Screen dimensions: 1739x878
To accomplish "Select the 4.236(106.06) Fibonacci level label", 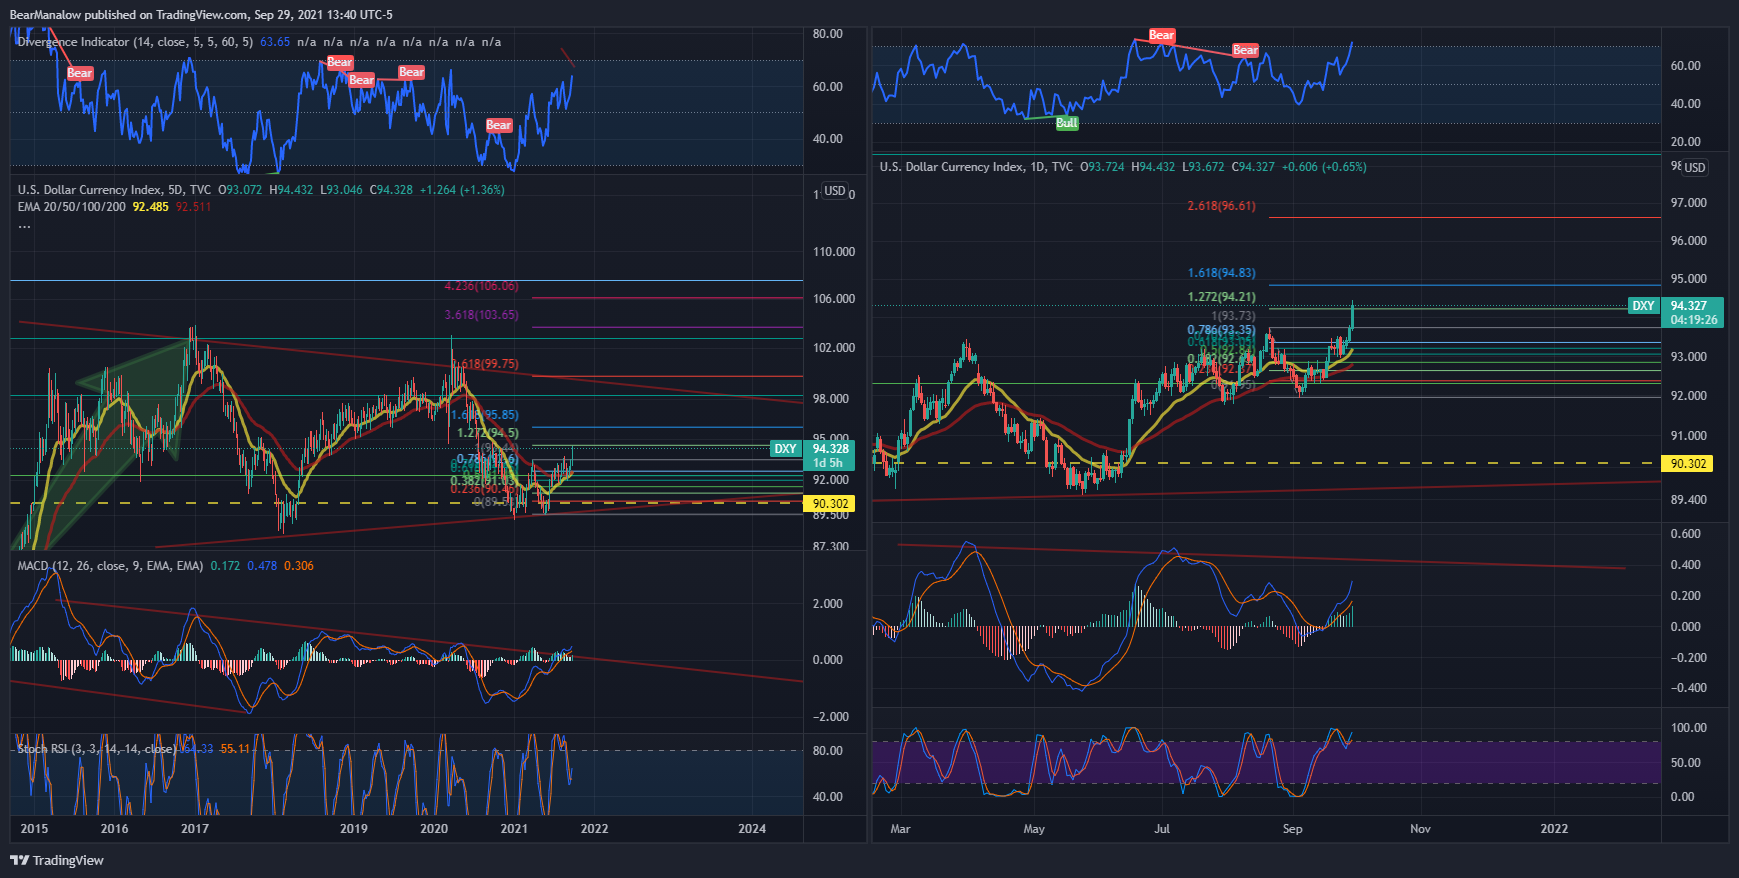I will tap(481, 286).
